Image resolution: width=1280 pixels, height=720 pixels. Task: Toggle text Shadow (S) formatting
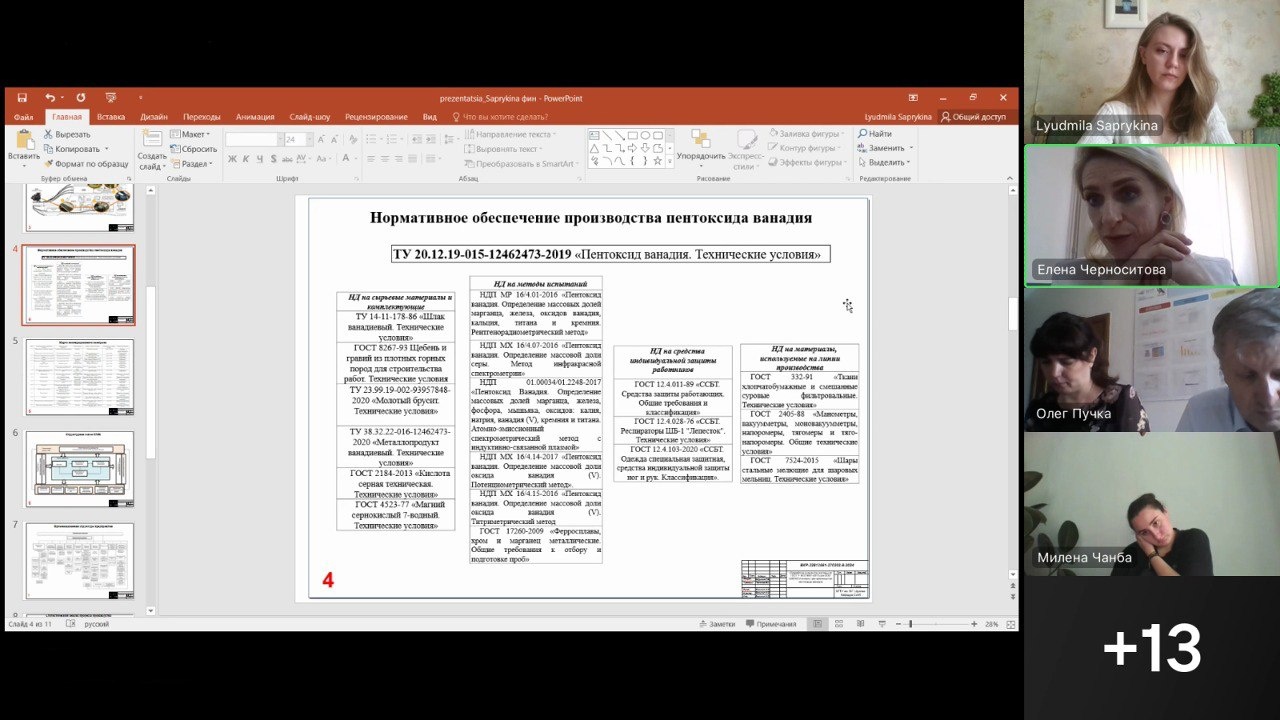[274, 159]
